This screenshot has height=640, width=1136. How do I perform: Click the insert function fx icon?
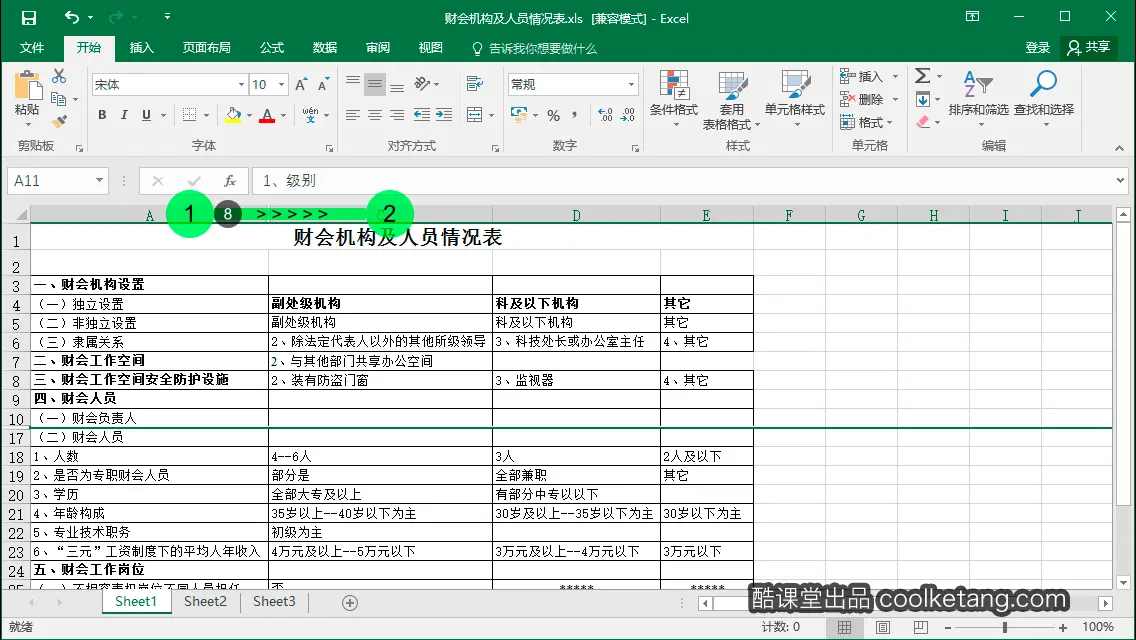click(x=230, y=180)
